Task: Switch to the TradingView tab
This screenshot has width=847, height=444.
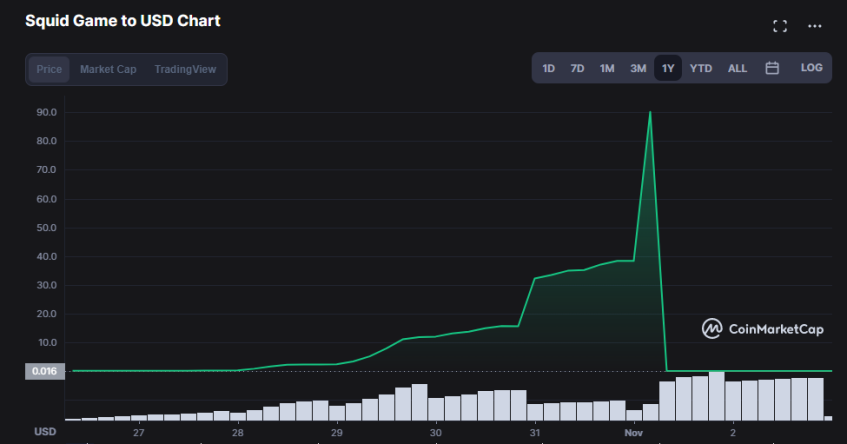Action: (x=185, y=69)
